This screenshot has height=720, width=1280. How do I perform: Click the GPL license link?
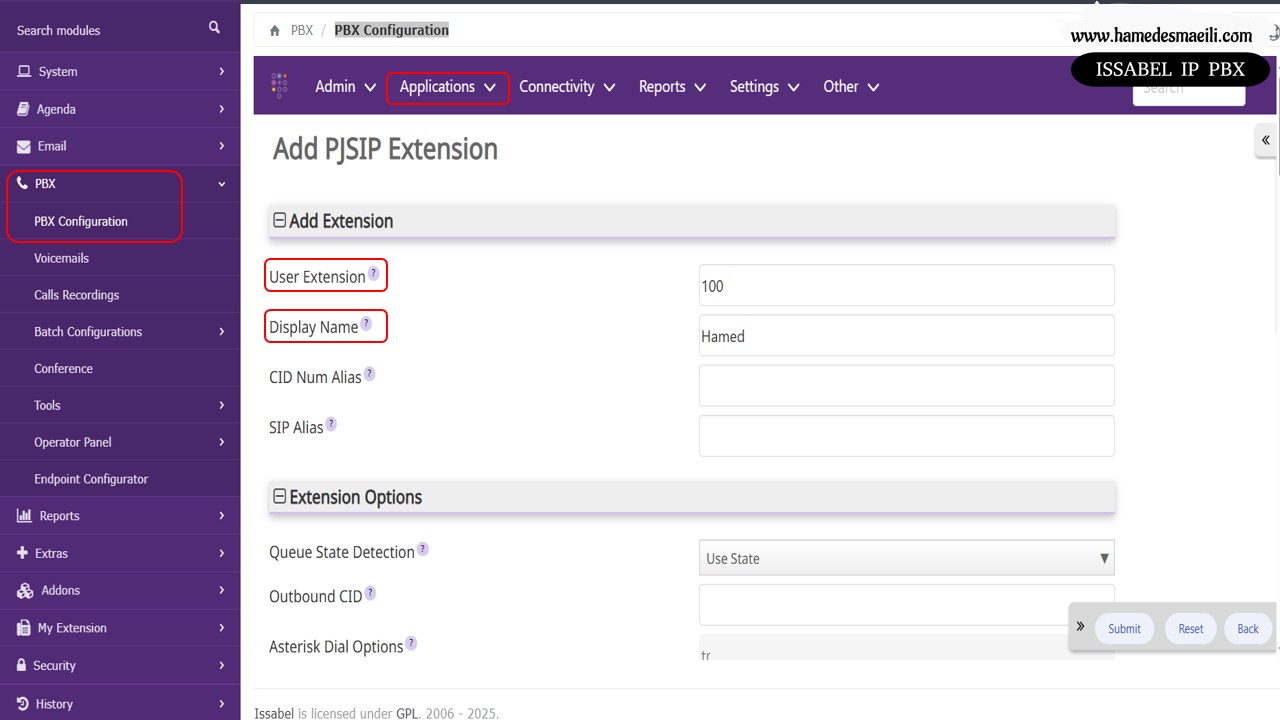click(408, 713)
